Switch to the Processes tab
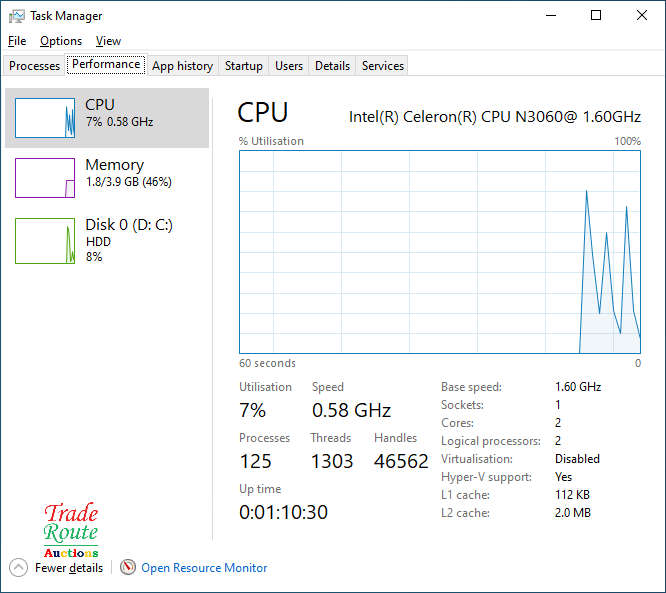Screen dimensions: 666x593 (35, 66)
